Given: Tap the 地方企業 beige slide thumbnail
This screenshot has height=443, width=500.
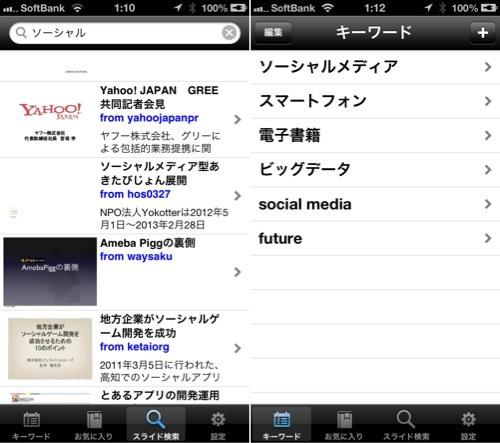Looking at the screenshot, I should pos(50,348).
